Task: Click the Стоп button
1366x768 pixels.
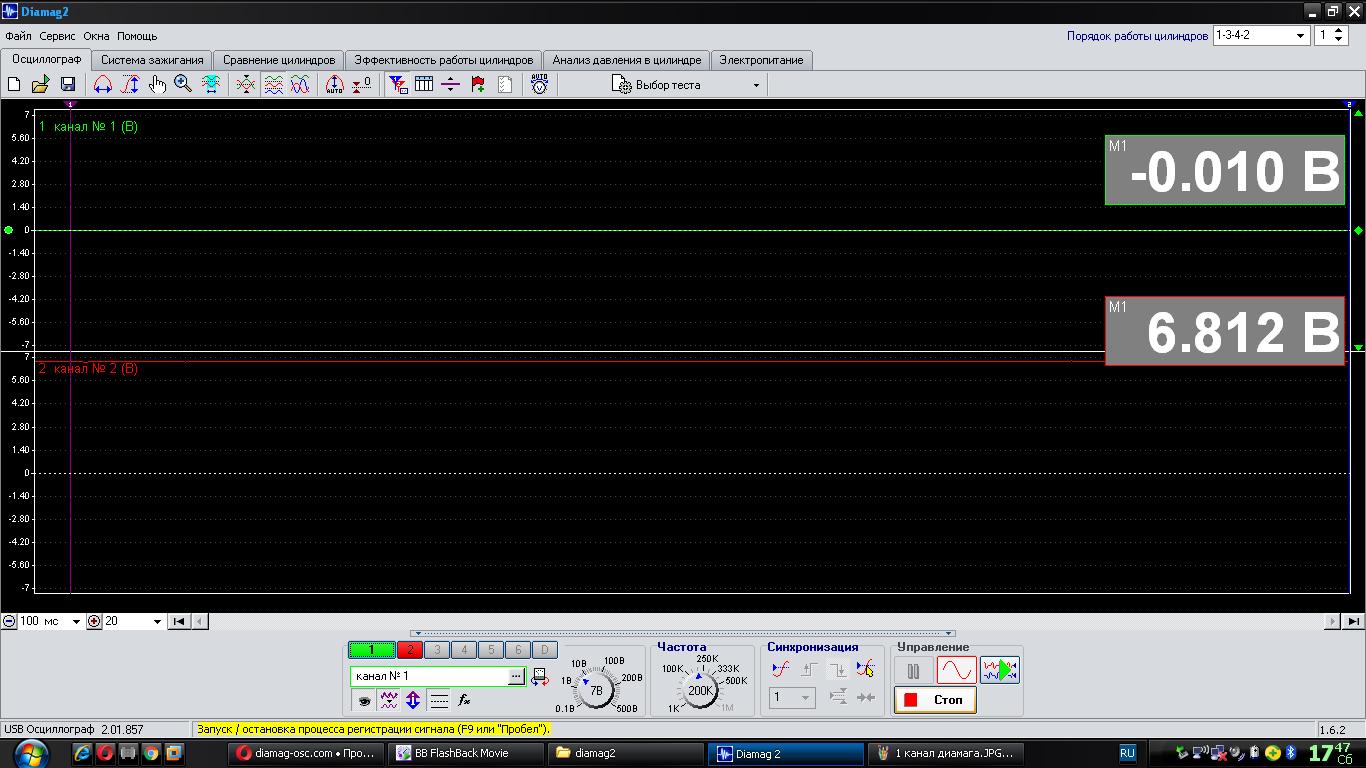Action: [x=935, y=700]
